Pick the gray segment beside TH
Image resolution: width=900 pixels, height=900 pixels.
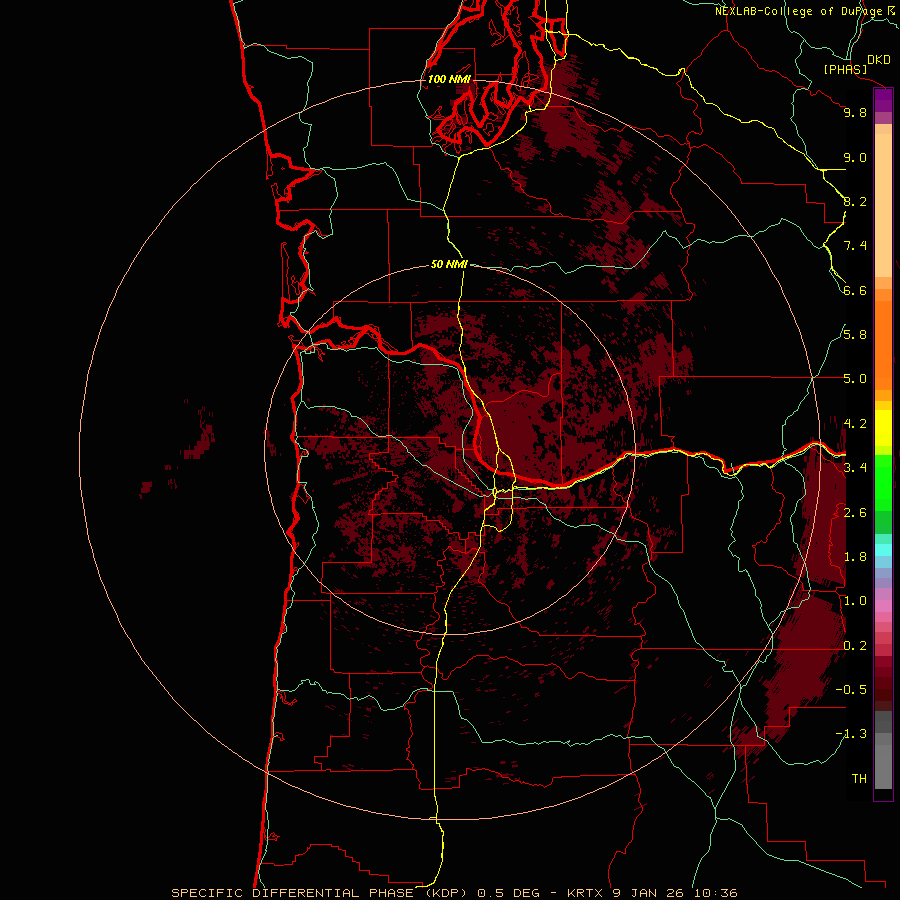(883, 766)
